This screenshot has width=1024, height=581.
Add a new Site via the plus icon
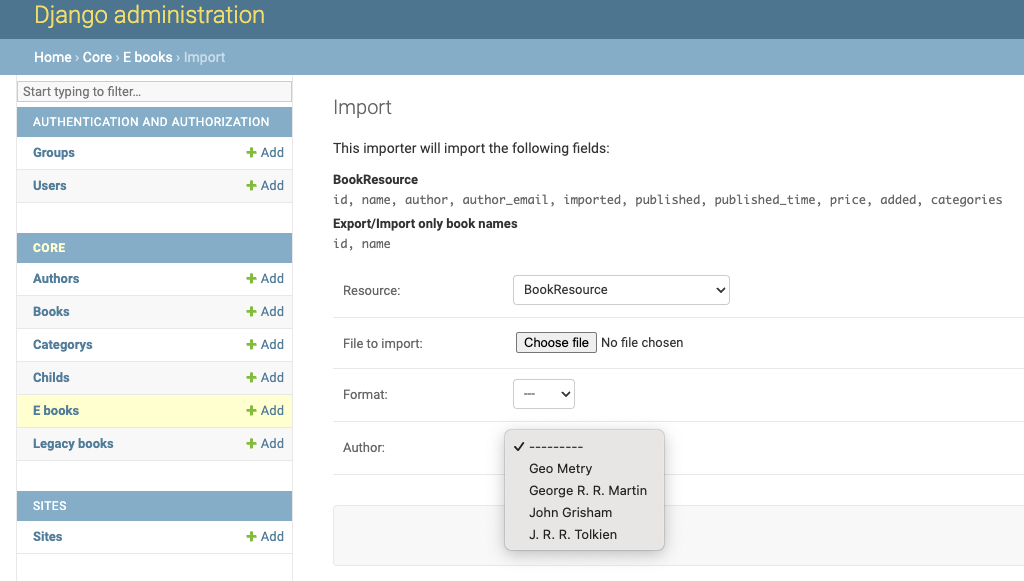pos(265,536)
